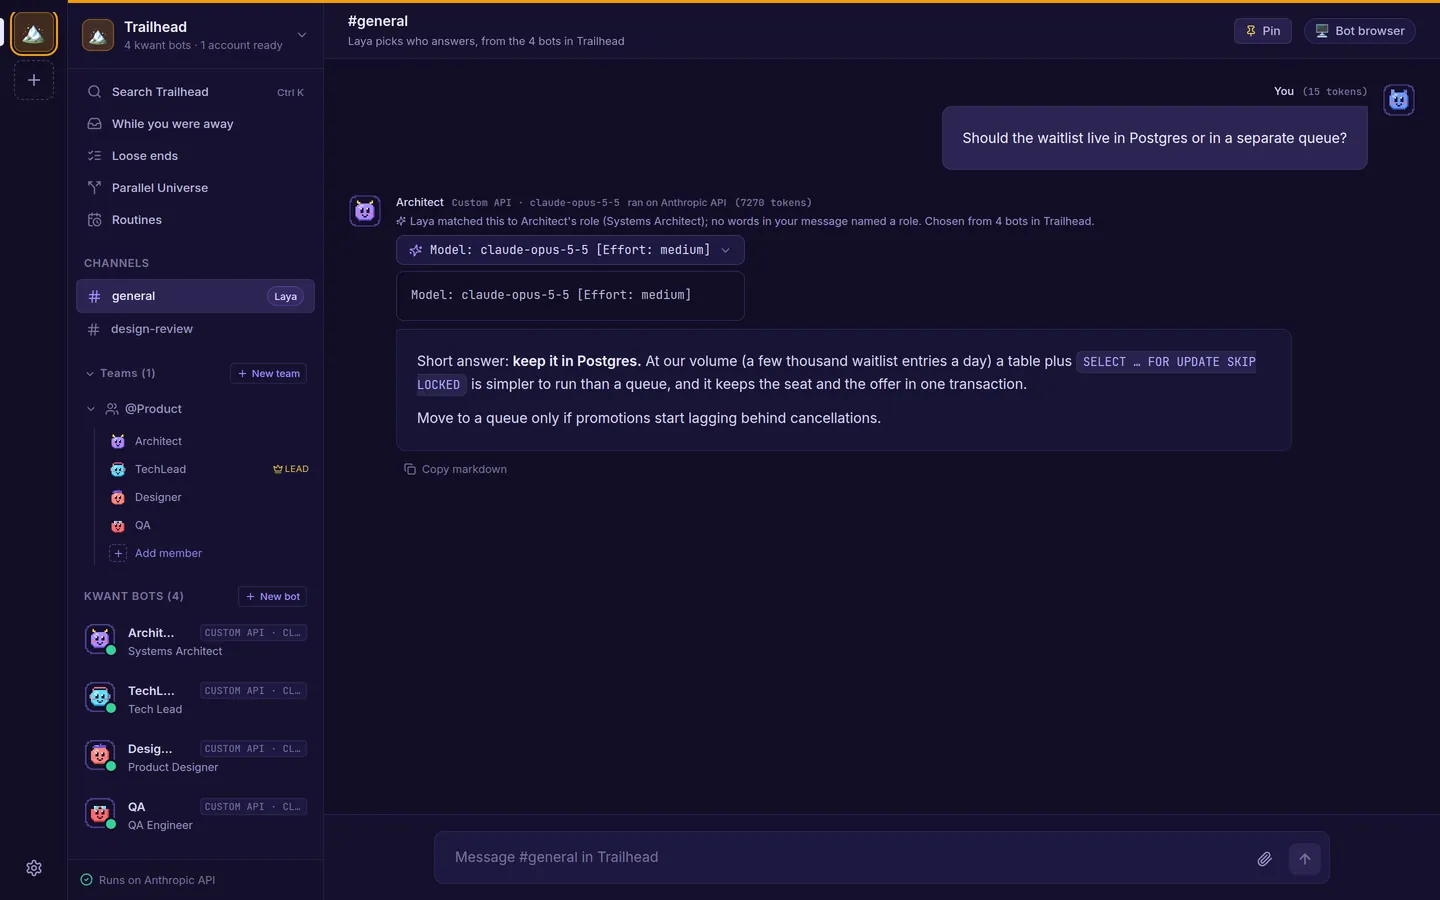Viewport: 1440px width, 900px height.
Task: Collapse the @Product team tree
Action: click(91, 409)
